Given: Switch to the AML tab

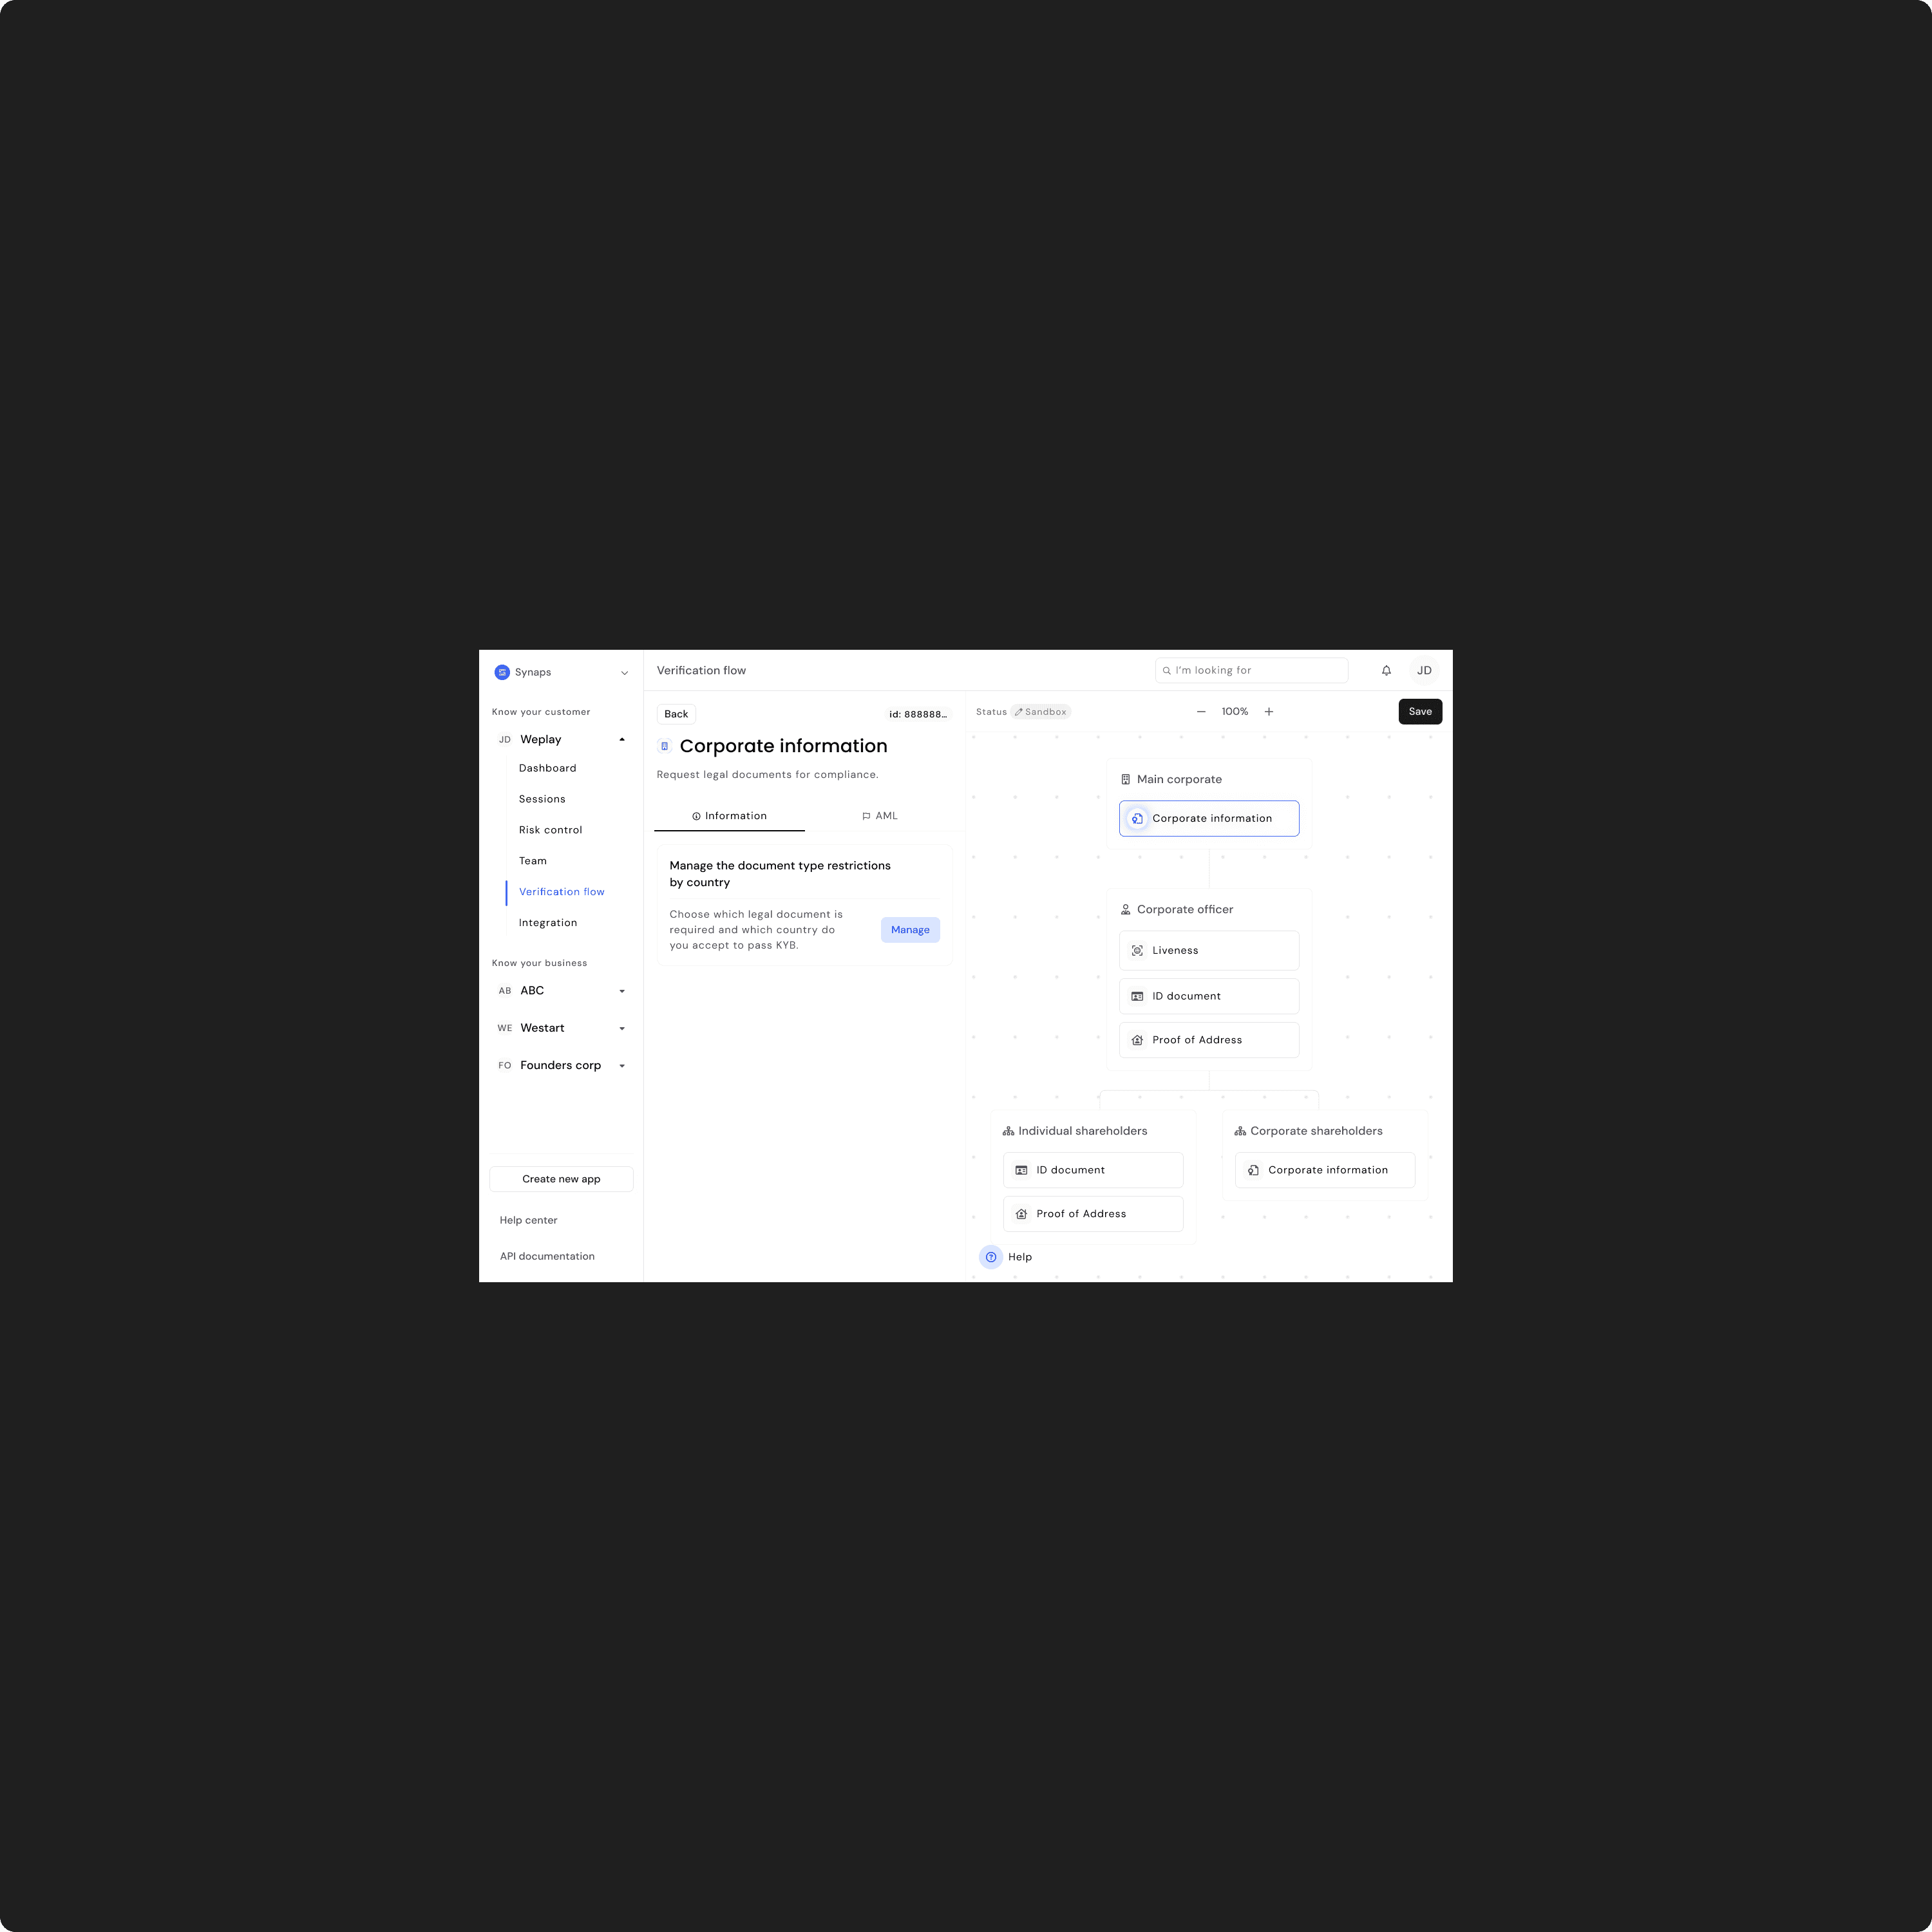Looking at the screenshot, I should click(880, 816).
